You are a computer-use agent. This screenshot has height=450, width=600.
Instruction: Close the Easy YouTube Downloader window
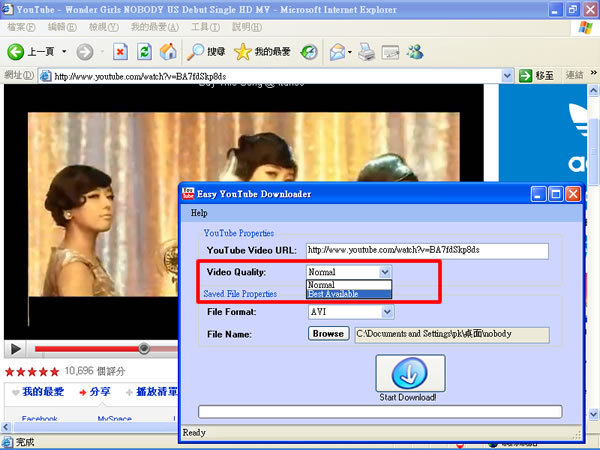coord(573,194)
